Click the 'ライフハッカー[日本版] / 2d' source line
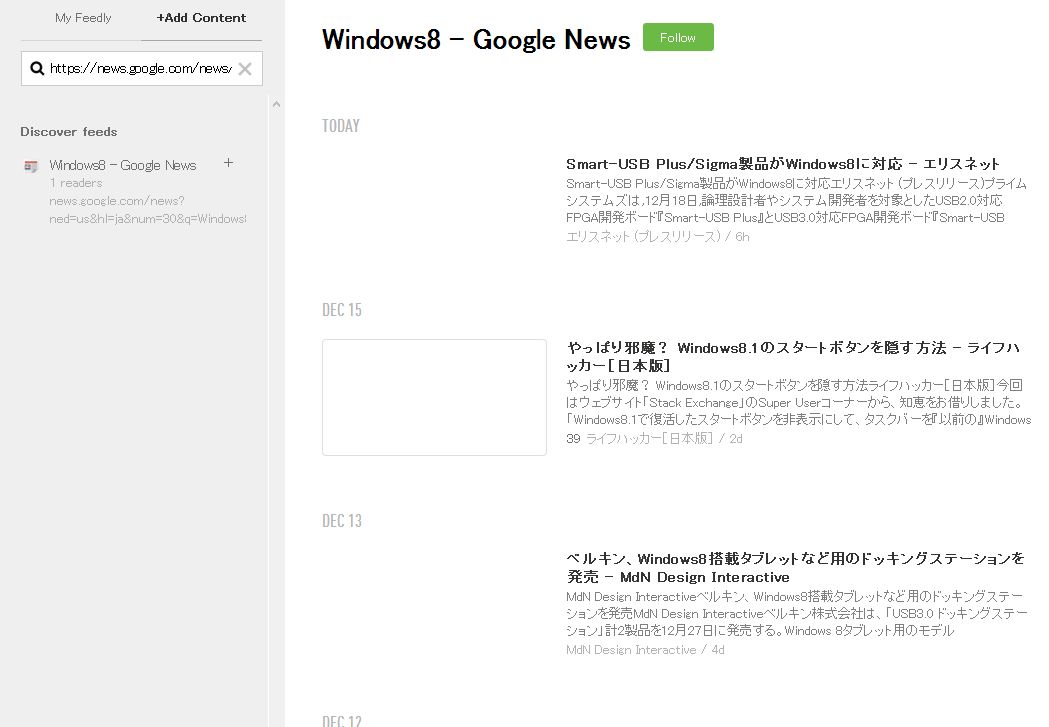This screenshot has width=1049, height=727. click(664, 439)
